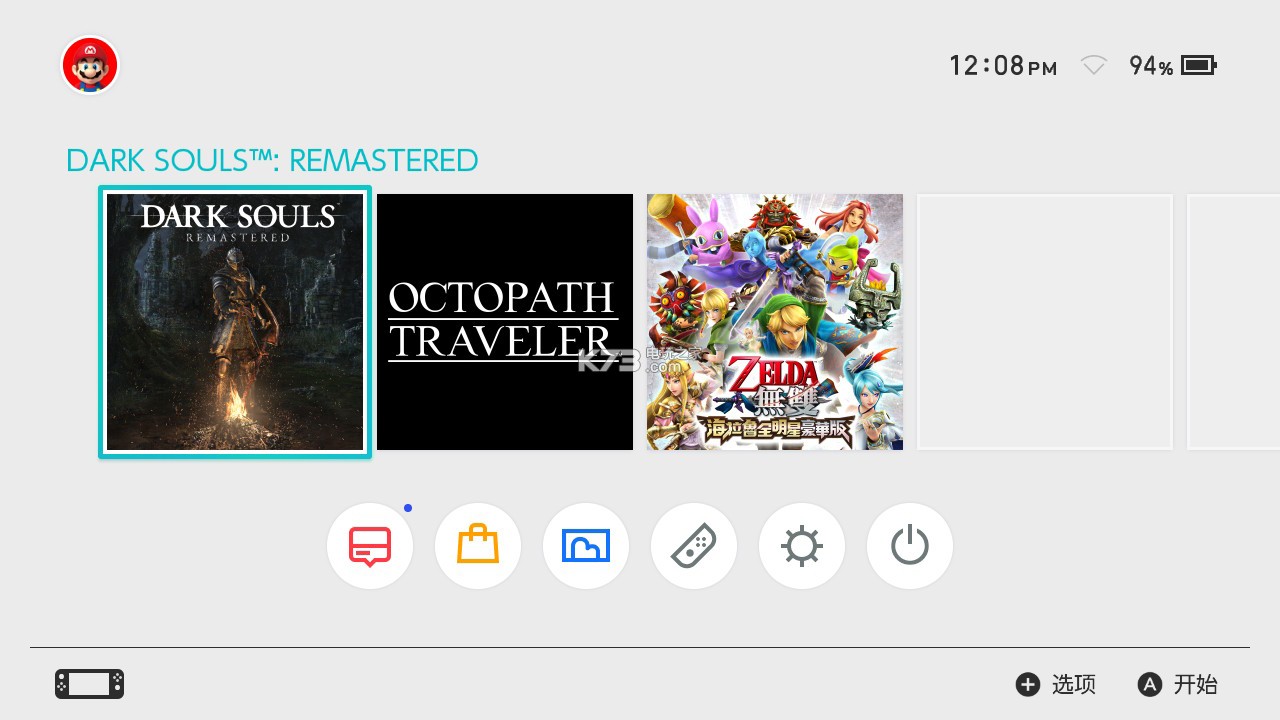The height and width of the screenshot is (720, 1280).
Task: Select the first empty game slot
Action: [1045, 322]
